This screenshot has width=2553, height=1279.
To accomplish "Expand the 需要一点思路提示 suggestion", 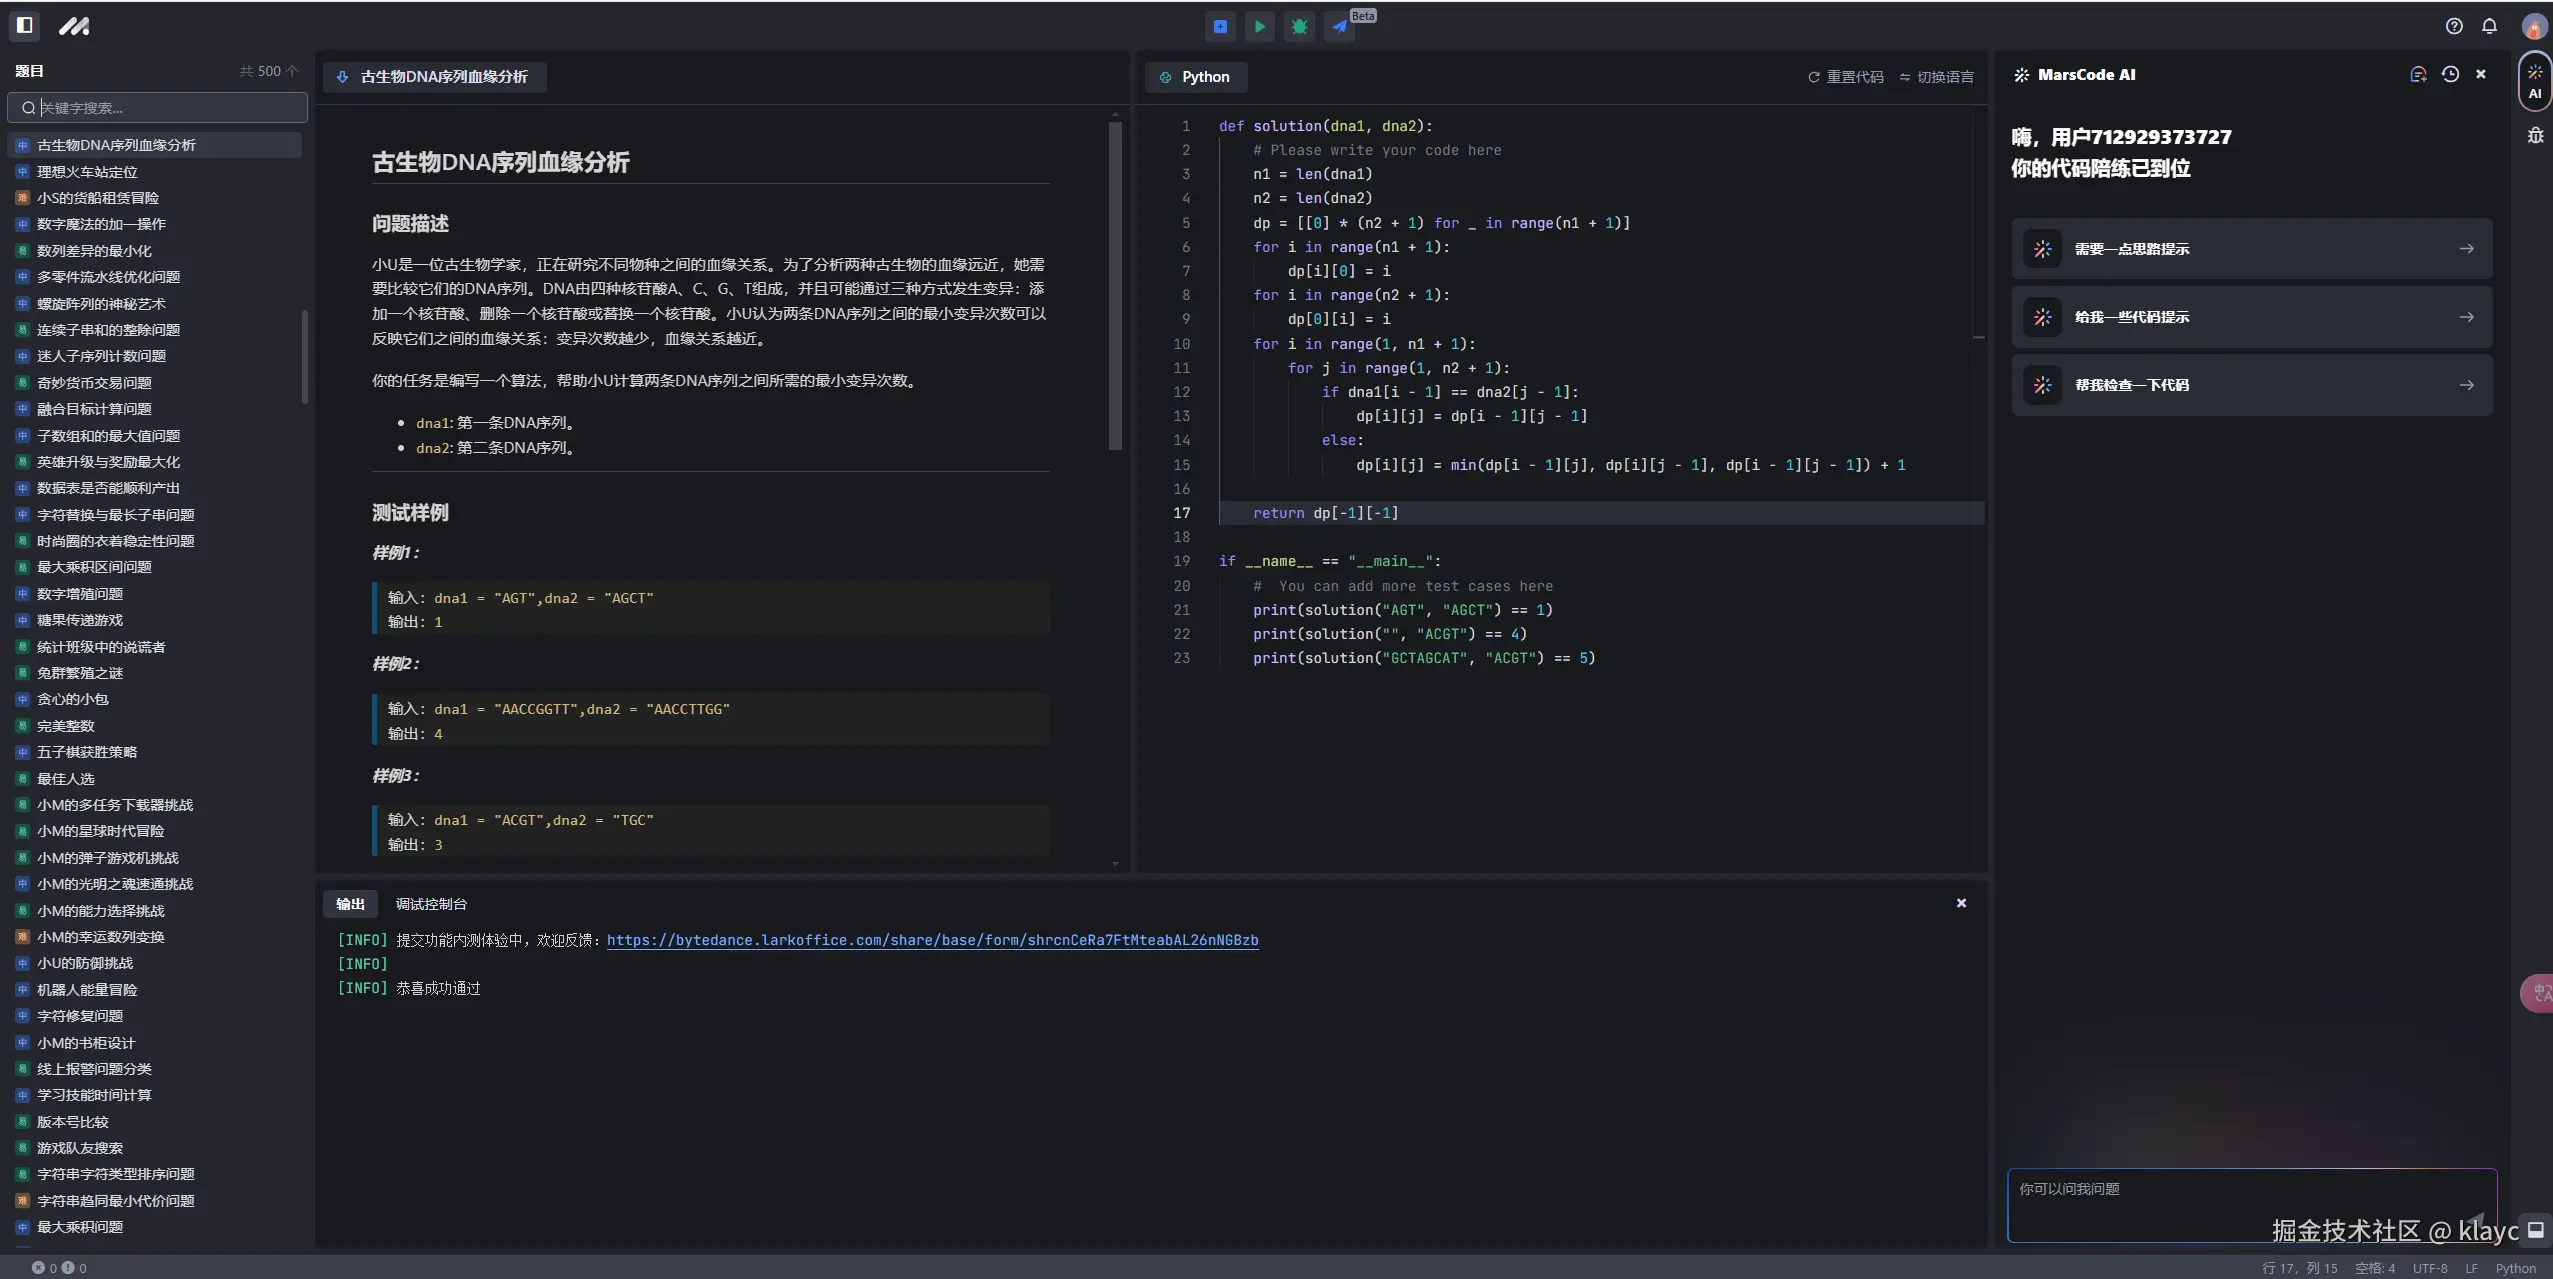I will [x=2251, y=249].
